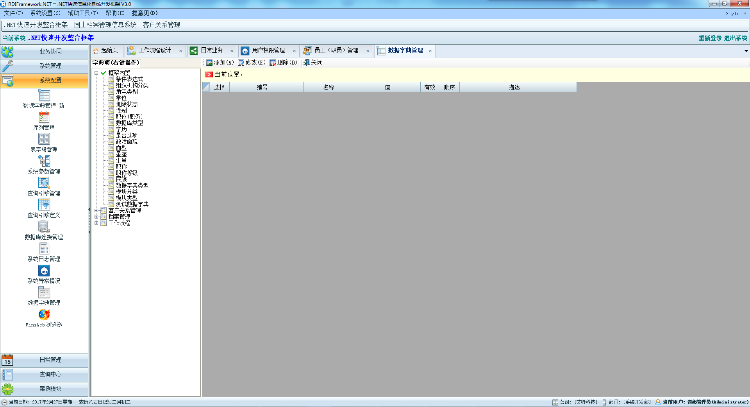Click the green flower icon in the bottom sidebar

point(7,389)
